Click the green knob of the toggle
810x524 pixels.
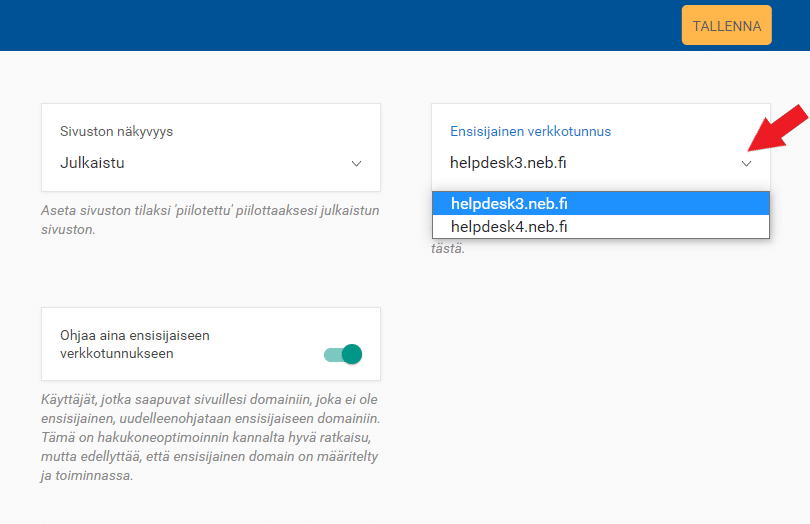(x=352, y=354)
